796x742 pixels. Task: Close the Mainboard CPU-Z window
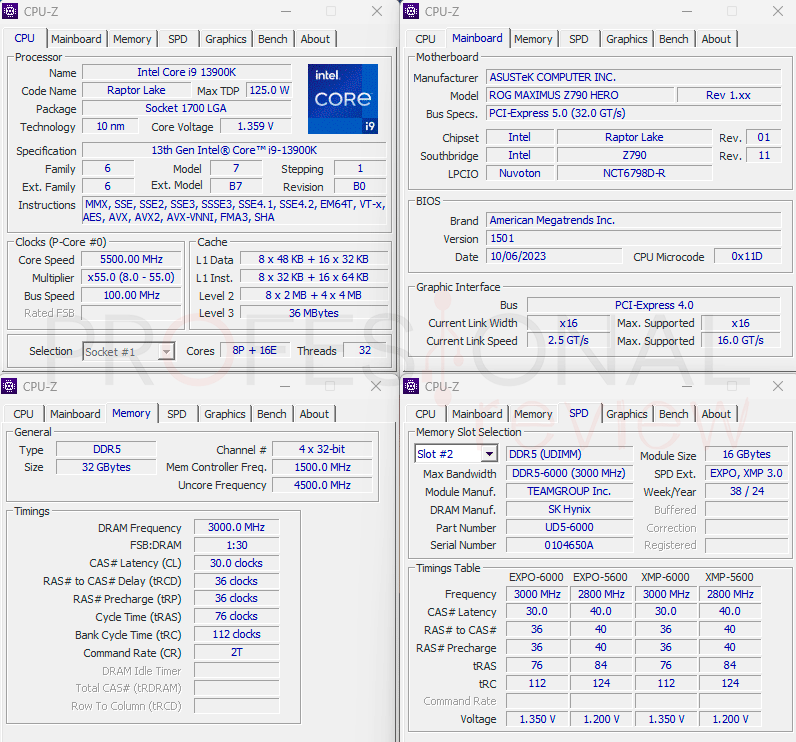point(778,11)
